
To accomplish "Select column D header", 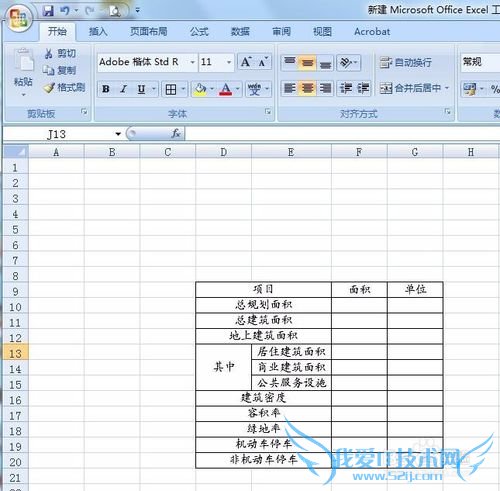I will (x=223, y=152).
